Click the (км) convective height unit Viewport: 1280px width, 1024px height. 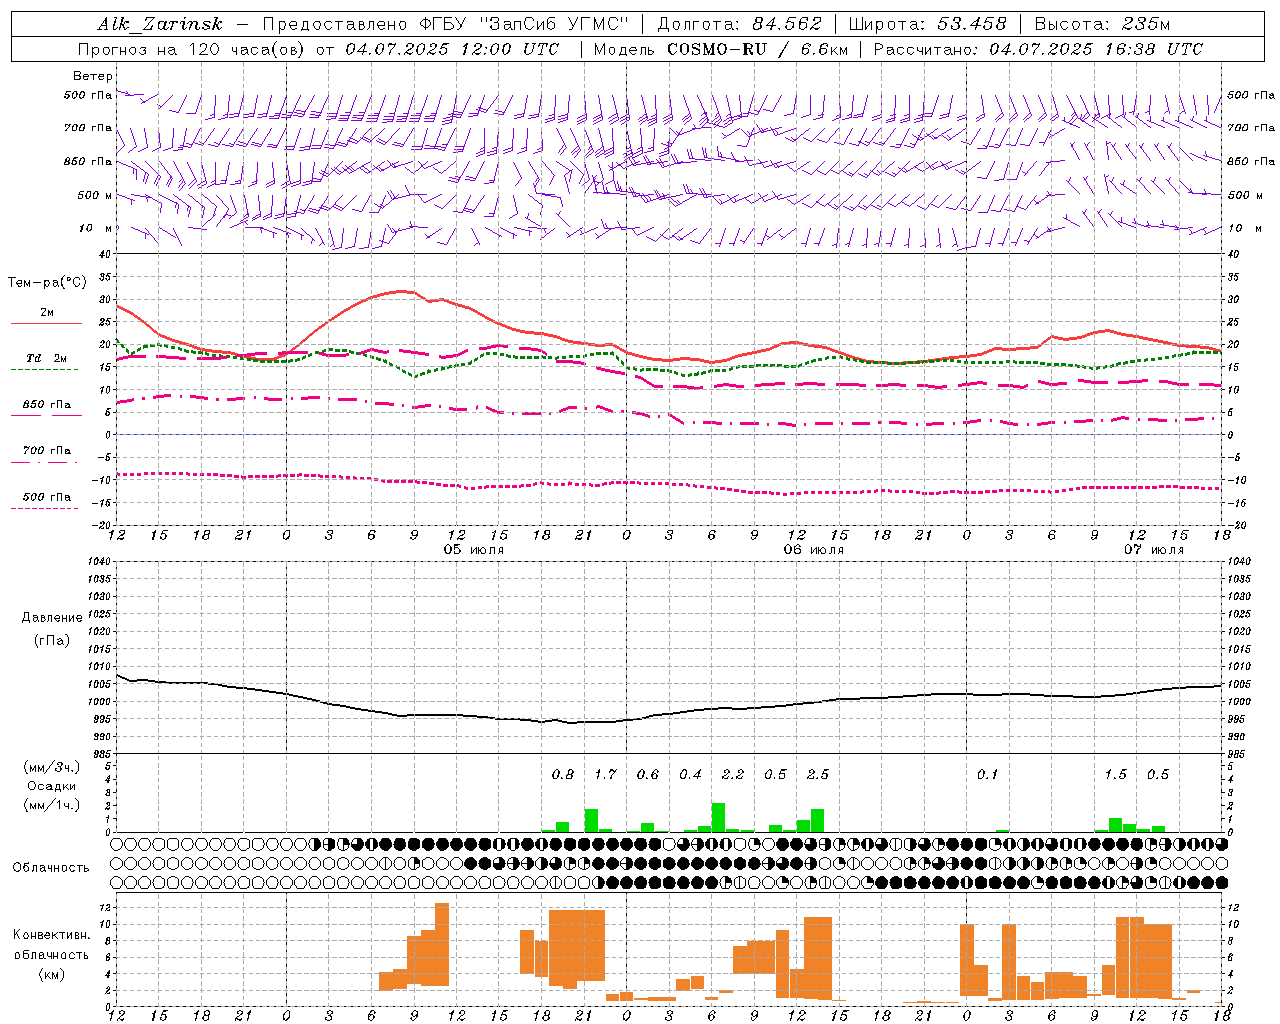(x=52, y=974)
